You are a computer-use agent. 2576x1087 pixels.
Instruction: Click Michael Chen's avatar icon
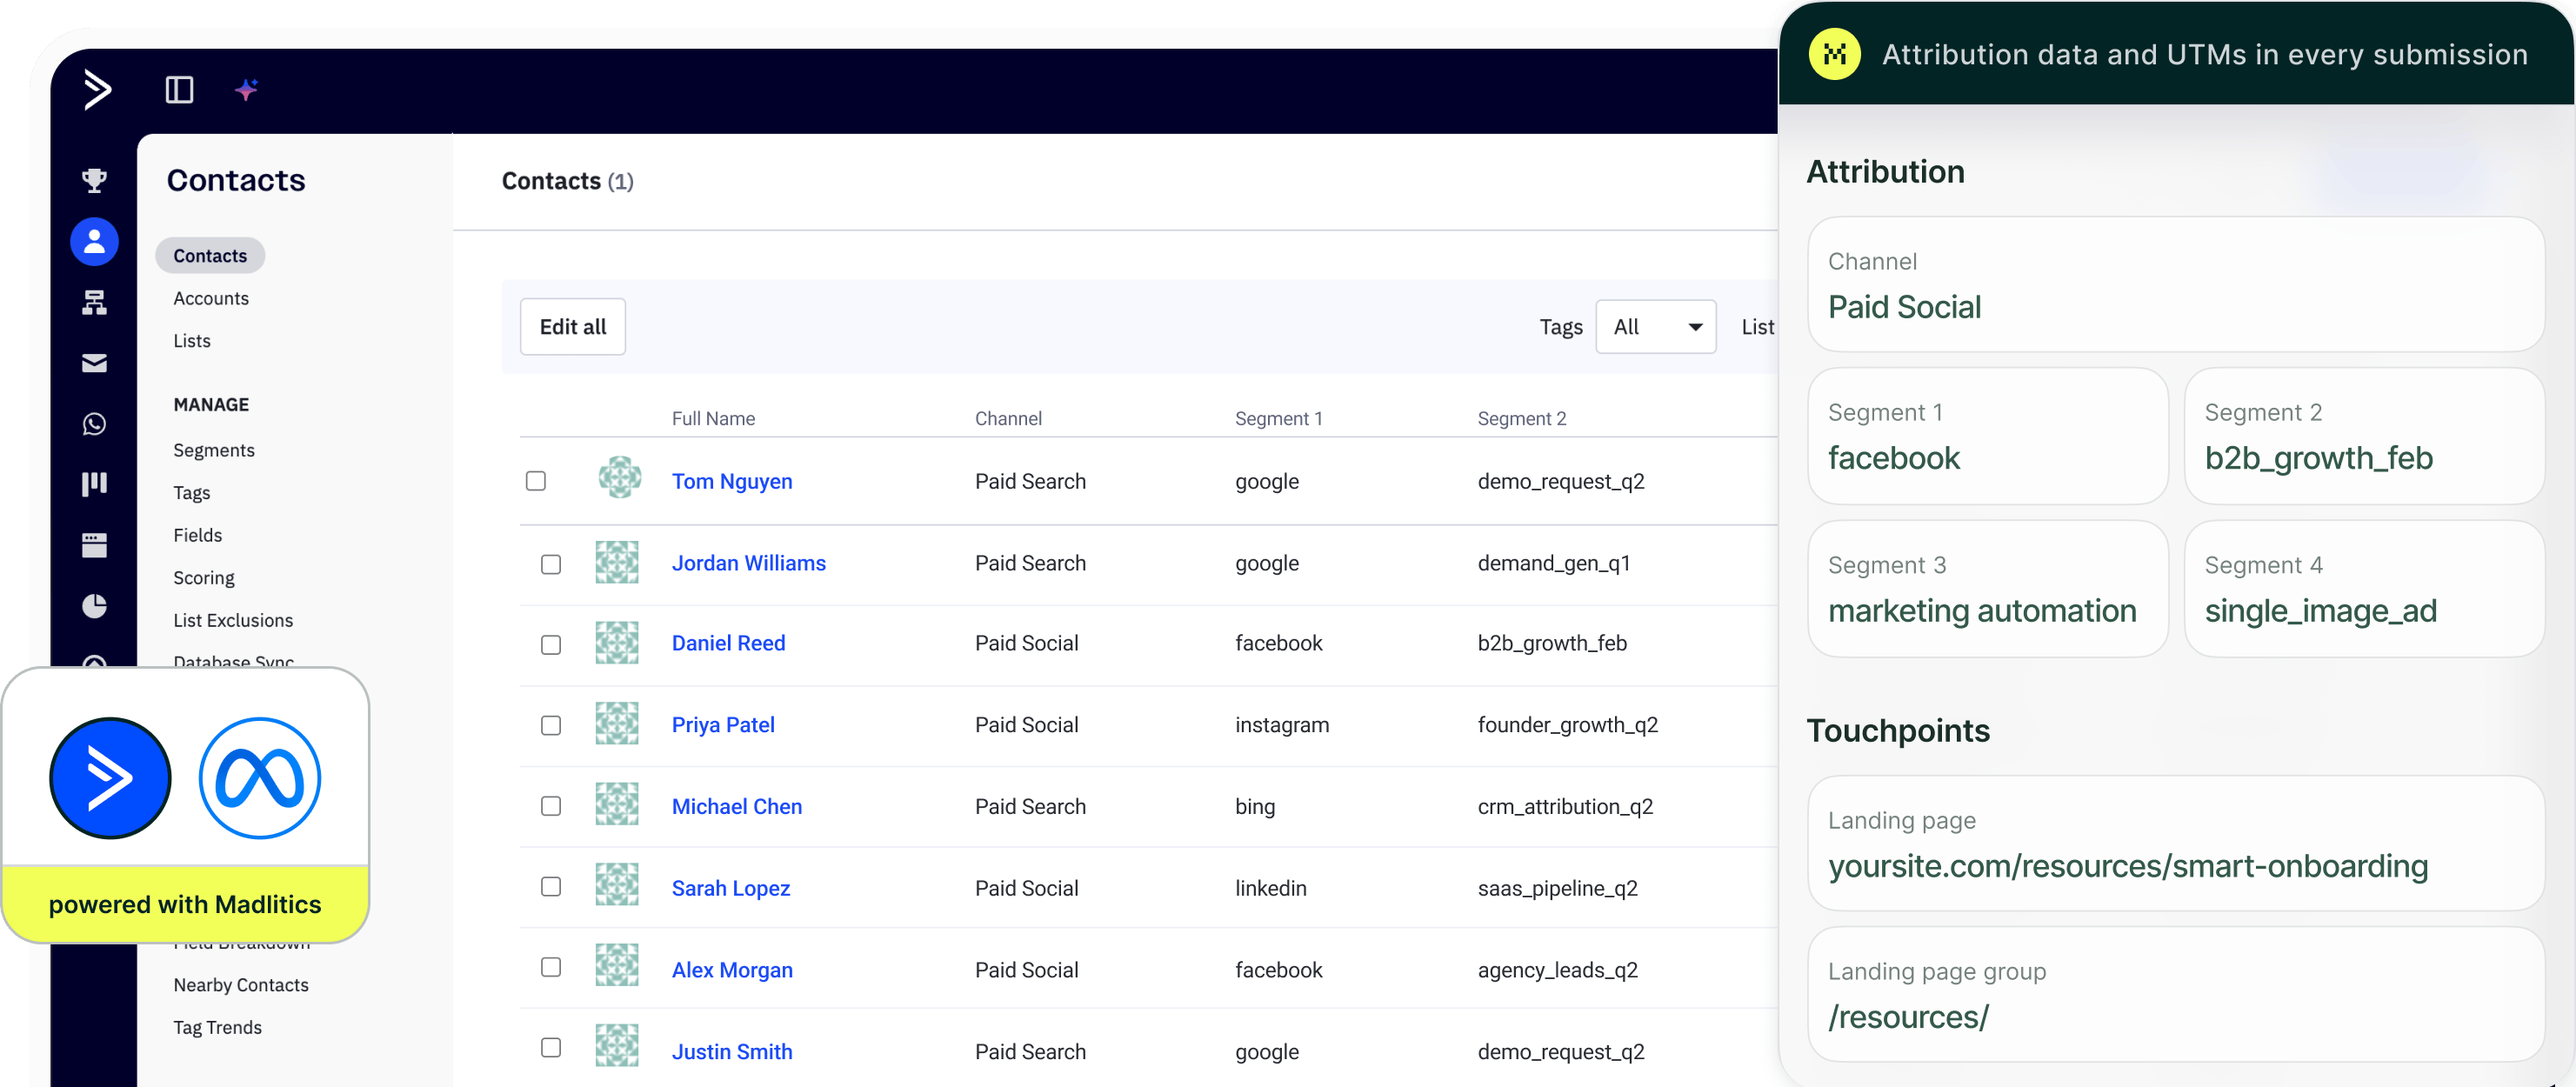[x=617, y=805]
